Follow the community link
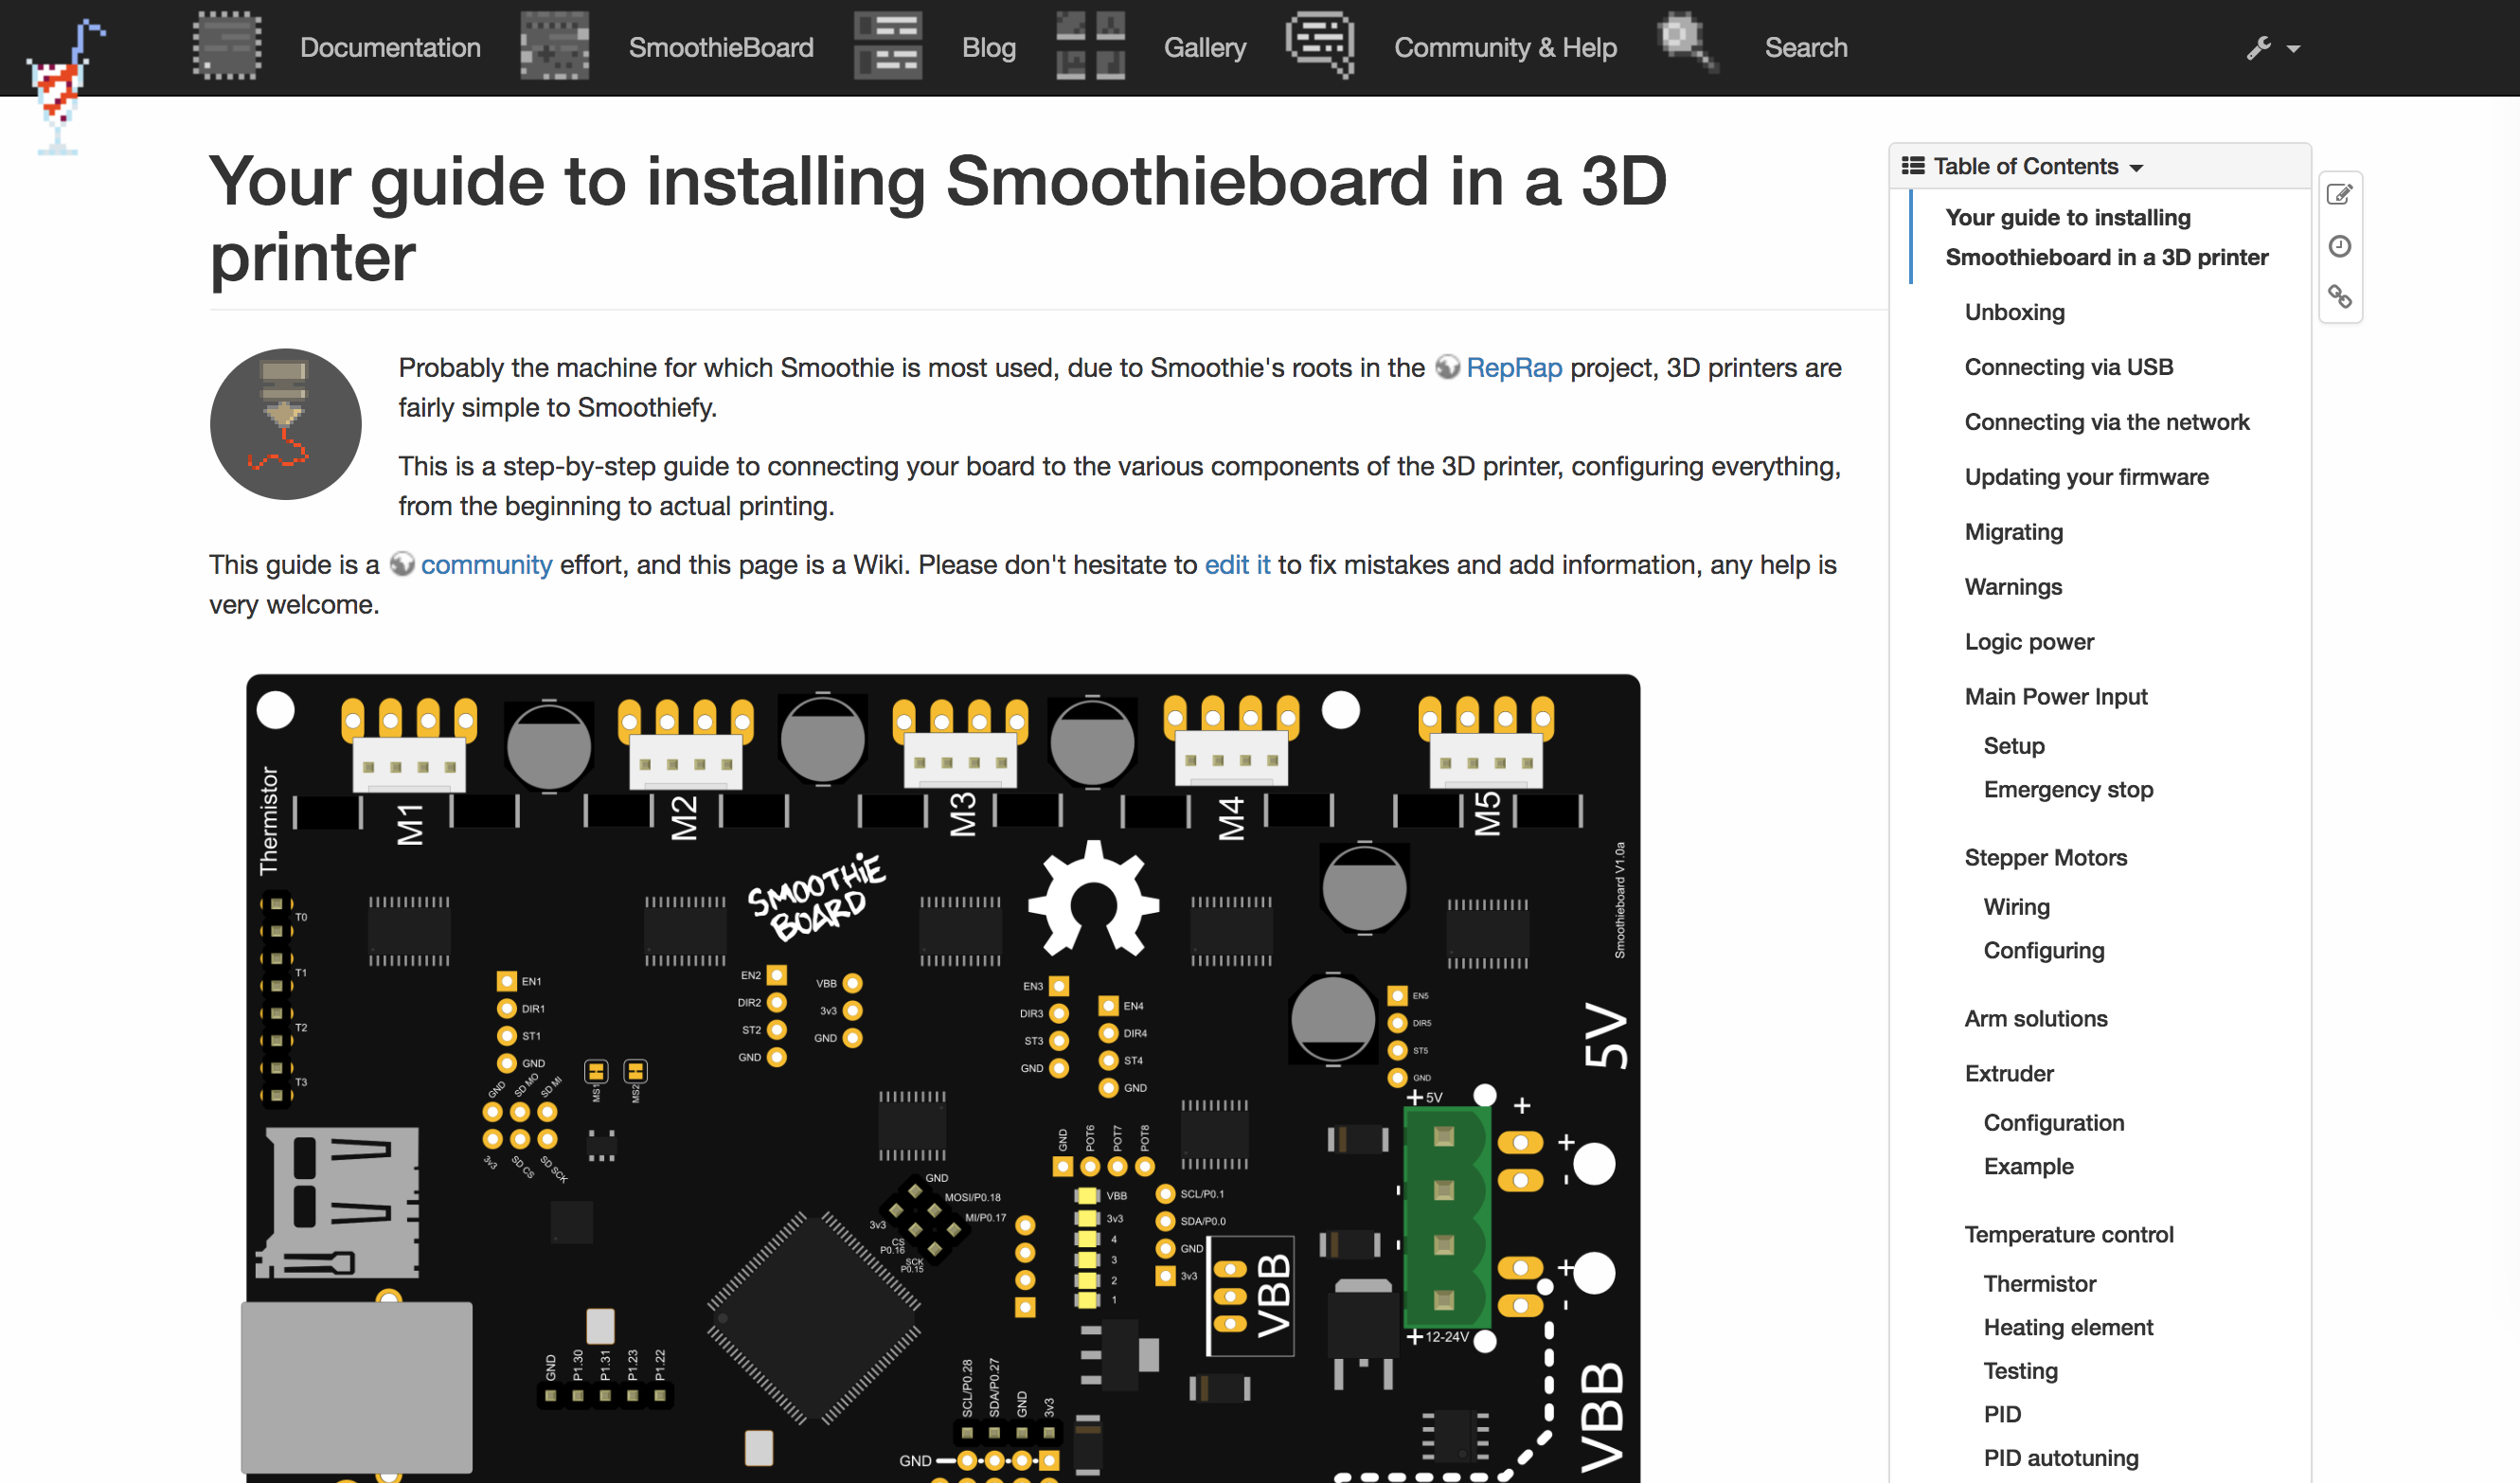Screen dimensions: 2520x1483 [486, 565]
